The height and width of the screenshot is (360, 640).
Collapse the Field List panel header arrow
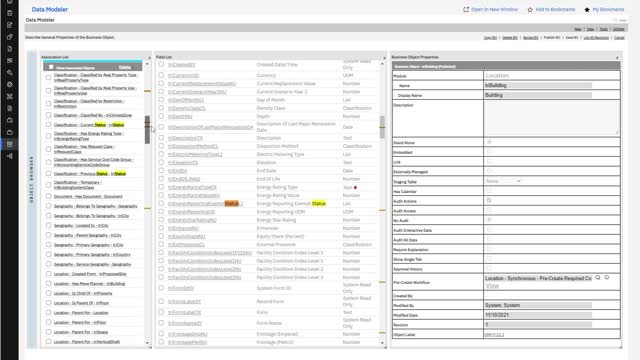click(384, 58)
